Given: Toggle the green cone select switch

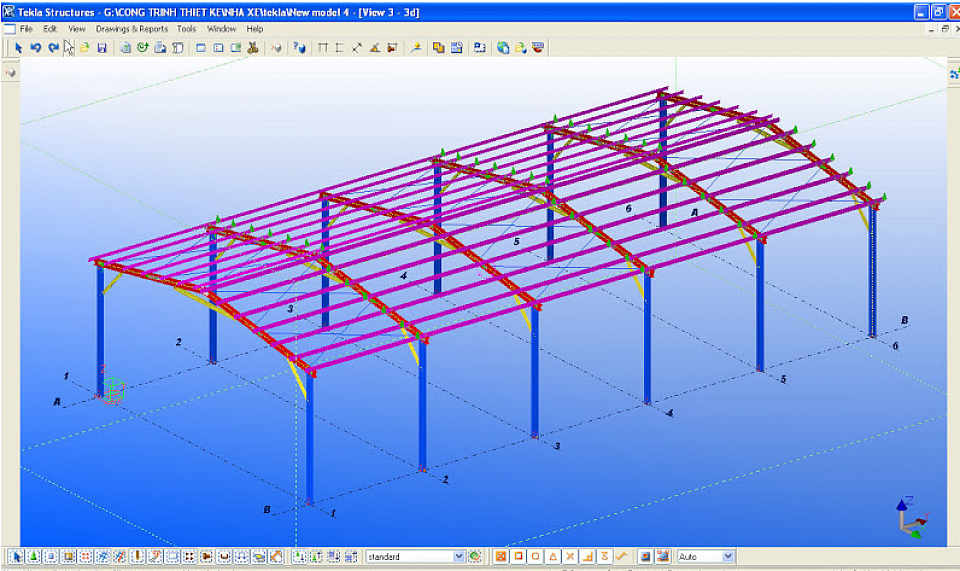Looking at the screenshot, I should tap(34, 556).
